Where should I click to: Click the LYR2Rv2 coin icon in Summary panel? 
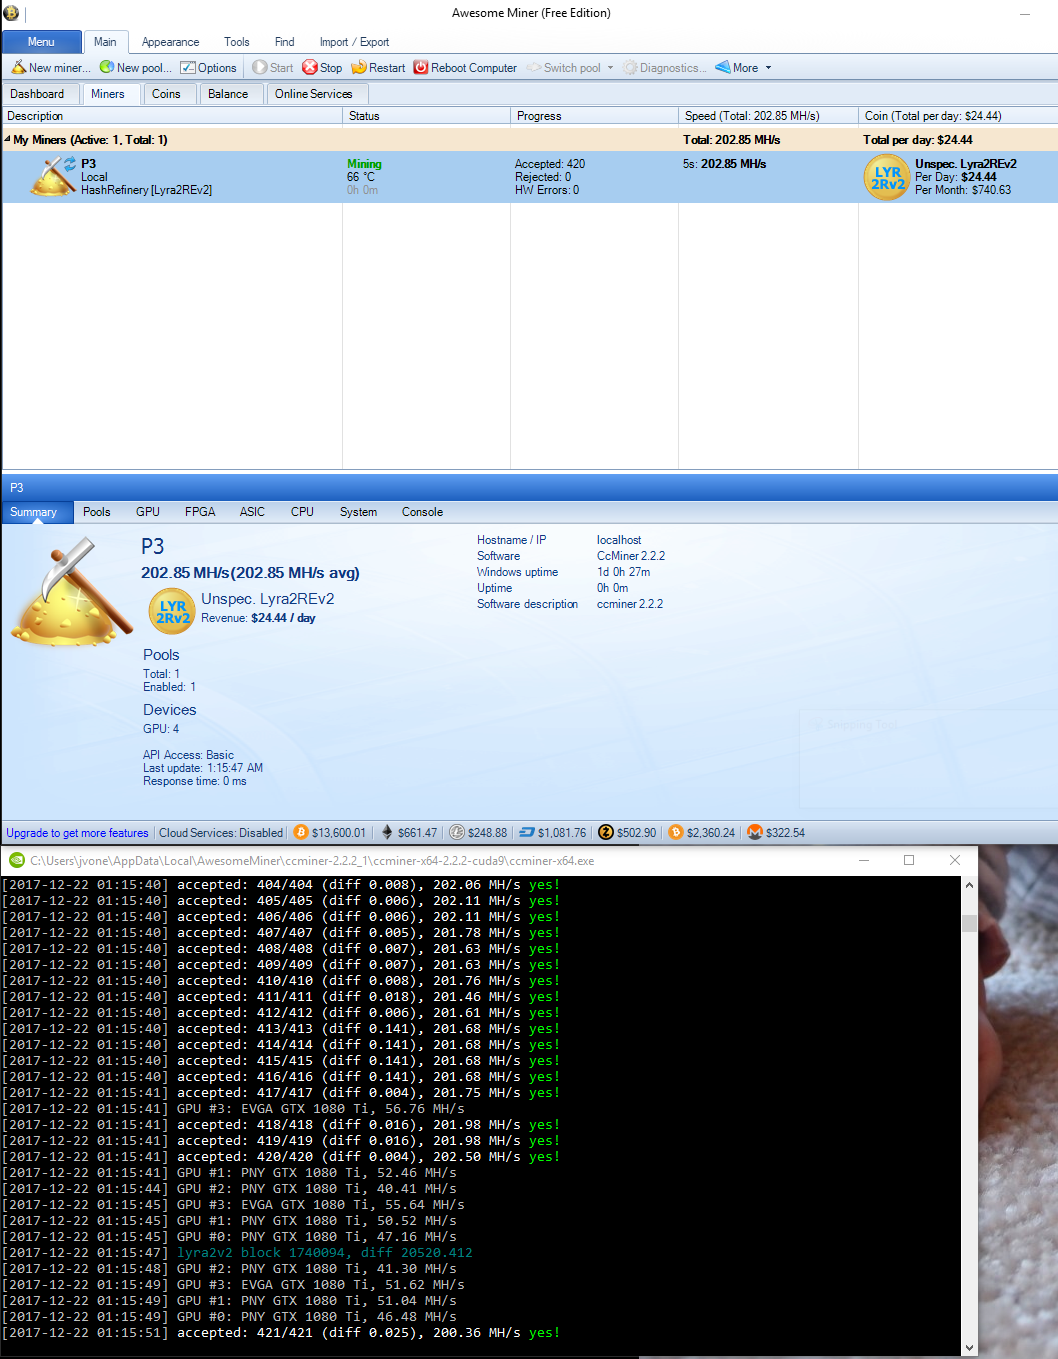tap(172, 612)
